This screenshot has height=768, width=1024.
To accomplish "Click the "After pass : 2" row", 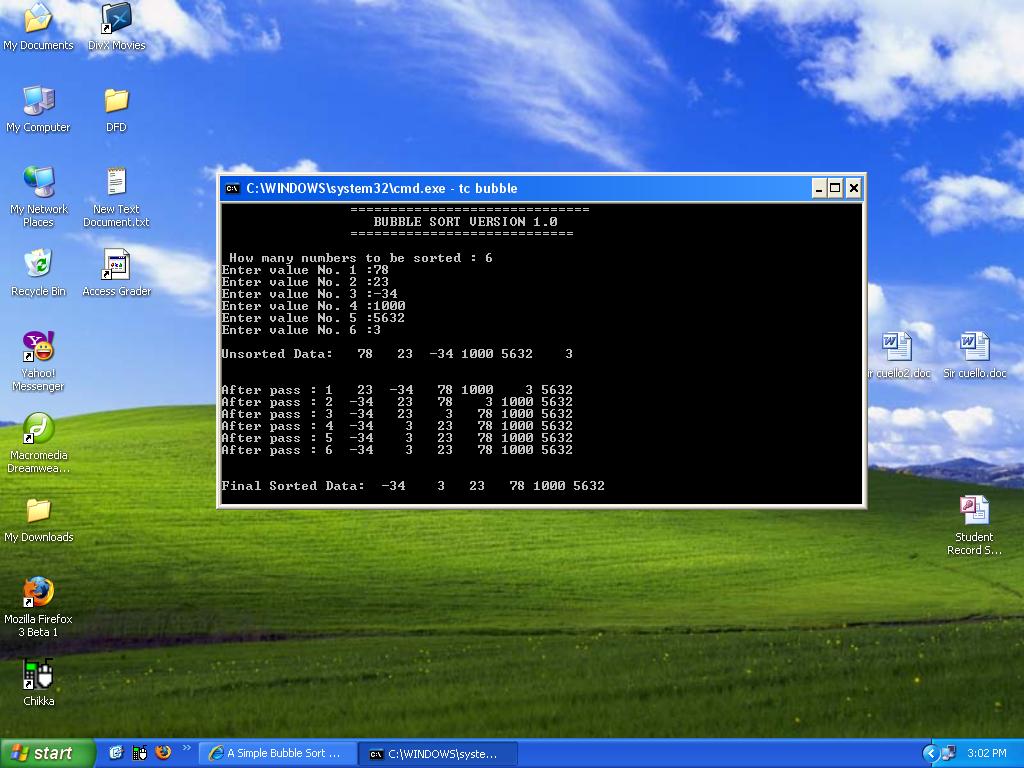I will 397,402.
